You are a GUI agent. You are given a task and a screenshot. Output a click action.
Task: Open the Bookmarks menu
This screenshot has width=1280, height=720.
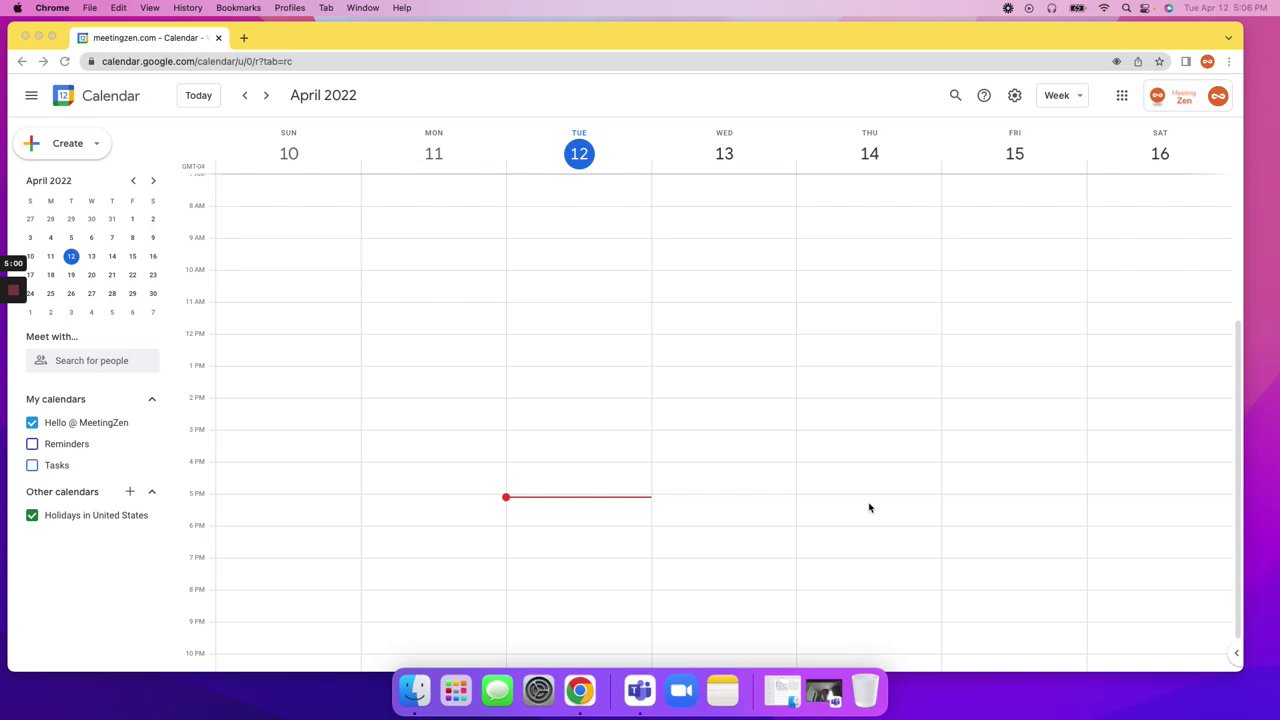tap(238, 8)
